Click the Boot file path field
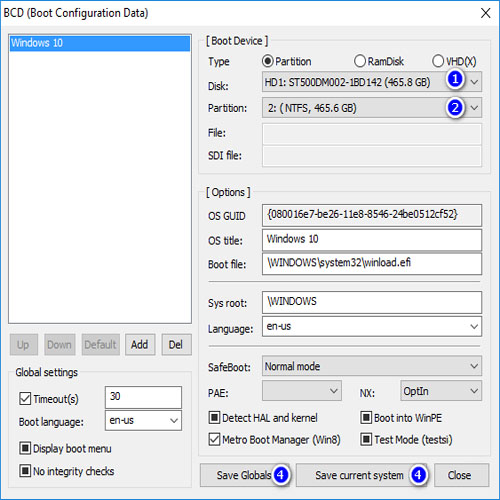500x500 pixels. [x=372, y=264]
